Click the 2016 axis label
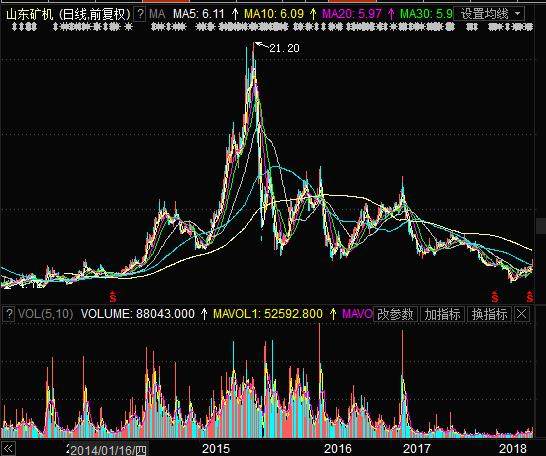 tap(338, 448)
